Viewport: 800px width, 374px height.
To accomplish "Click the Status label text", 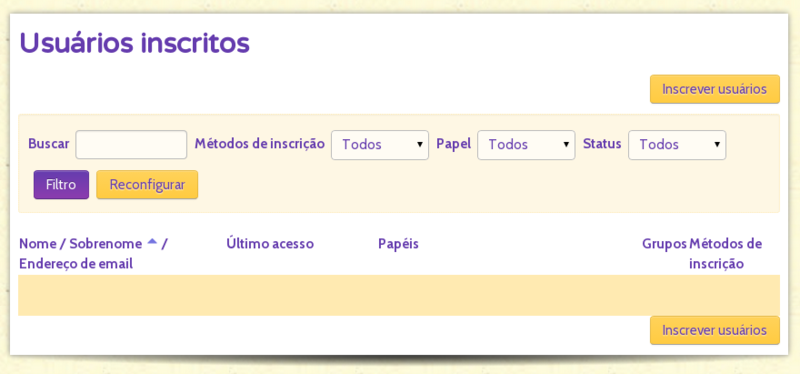I will click(x=602, y=143).
